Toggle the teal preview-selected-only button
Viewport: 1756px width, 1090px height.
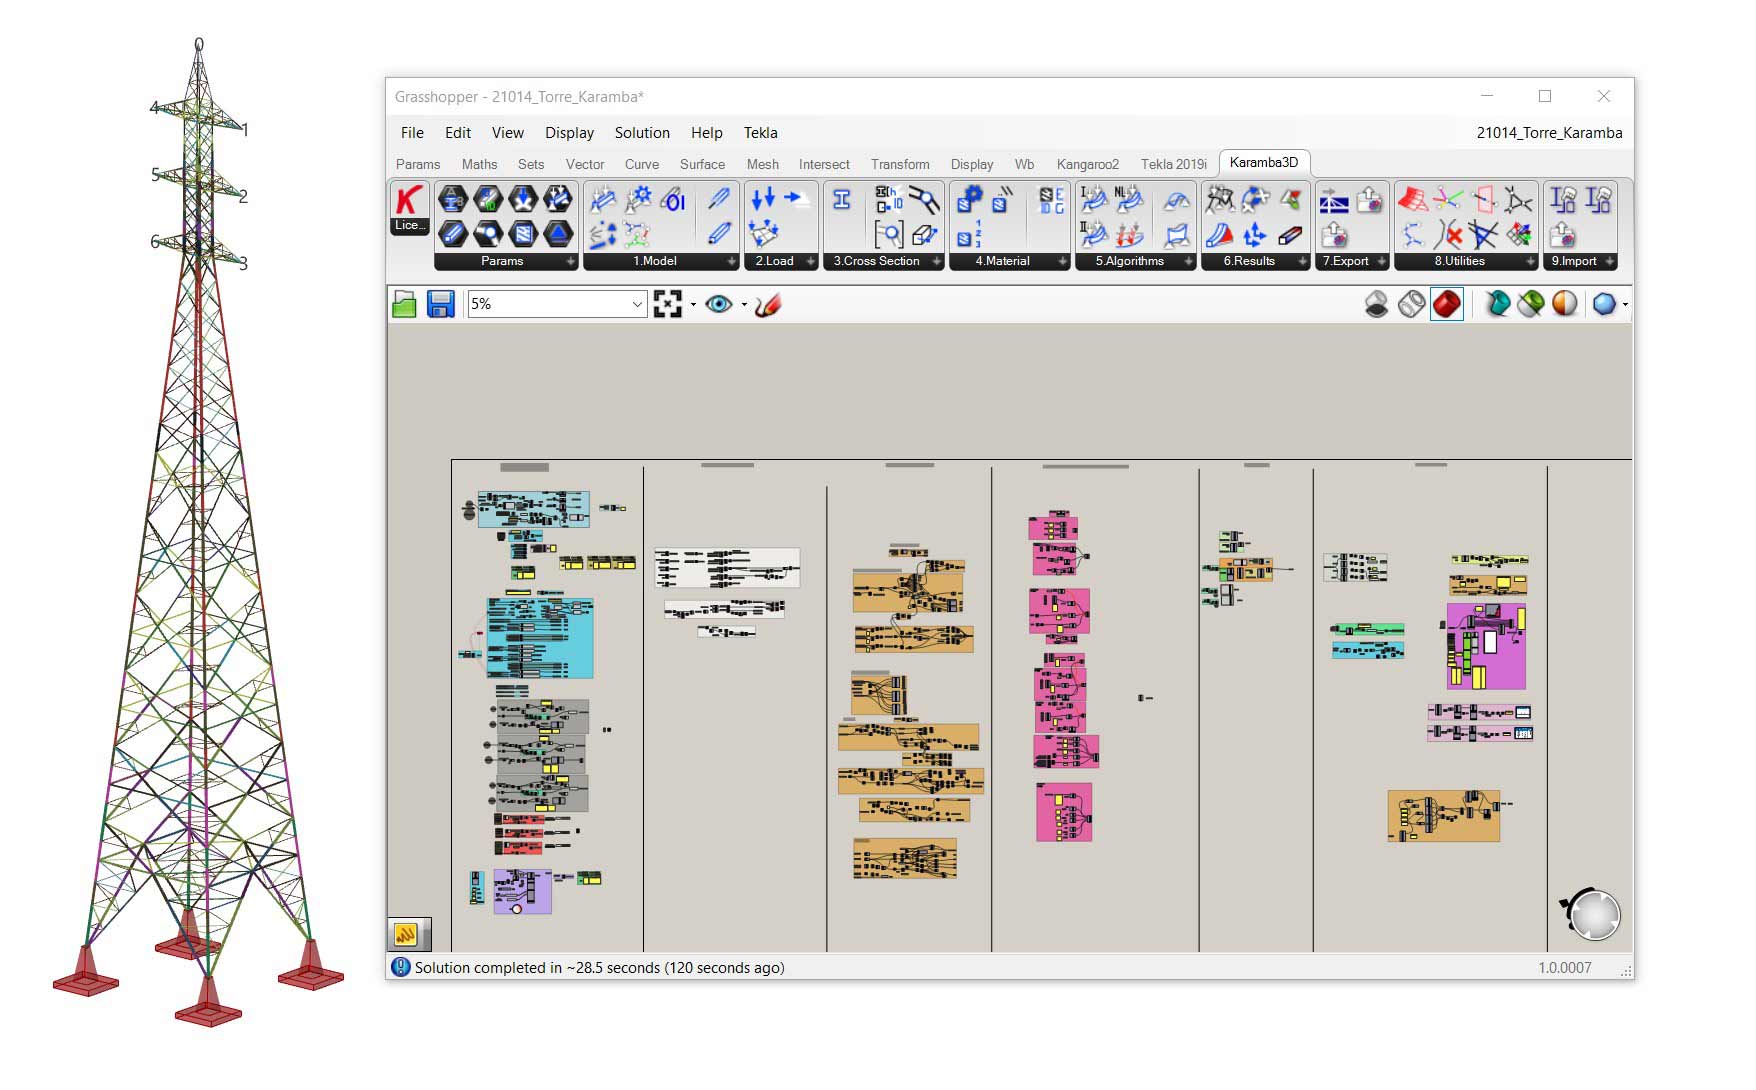tap(1497, 304)
